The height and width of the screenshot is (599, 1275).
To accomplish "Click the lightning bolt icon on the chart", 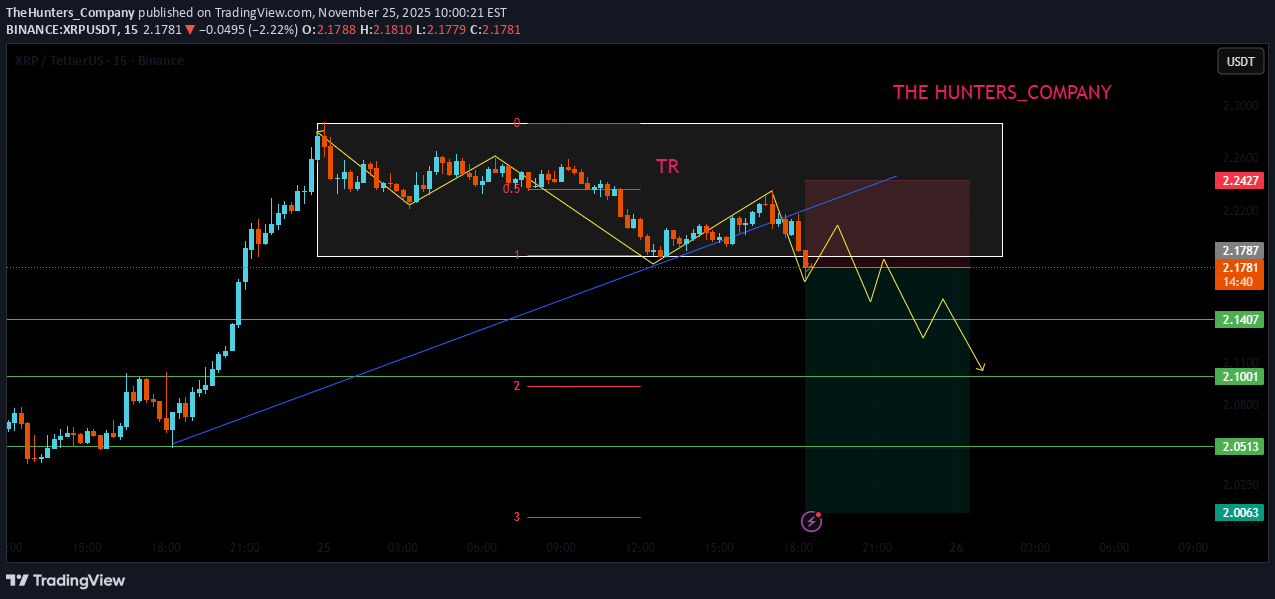I will click(810, 521).
